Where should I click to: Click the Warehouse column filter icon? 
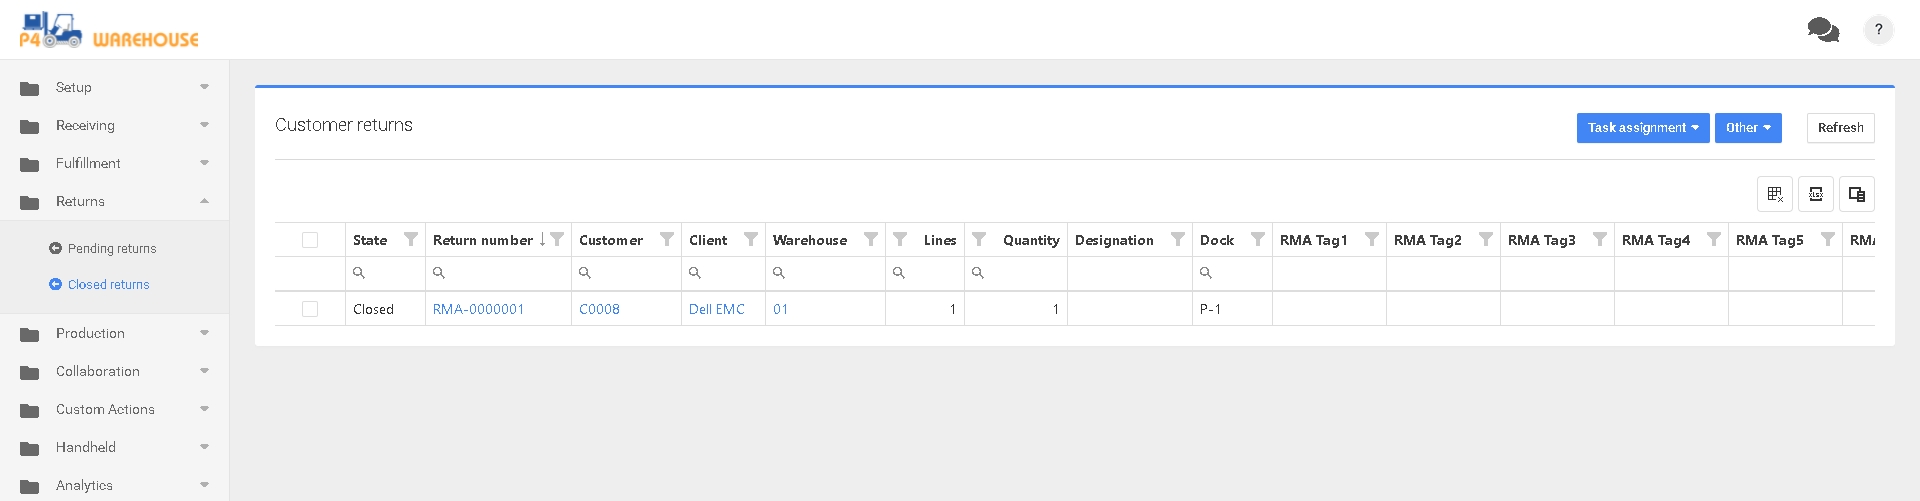point(870,239)
